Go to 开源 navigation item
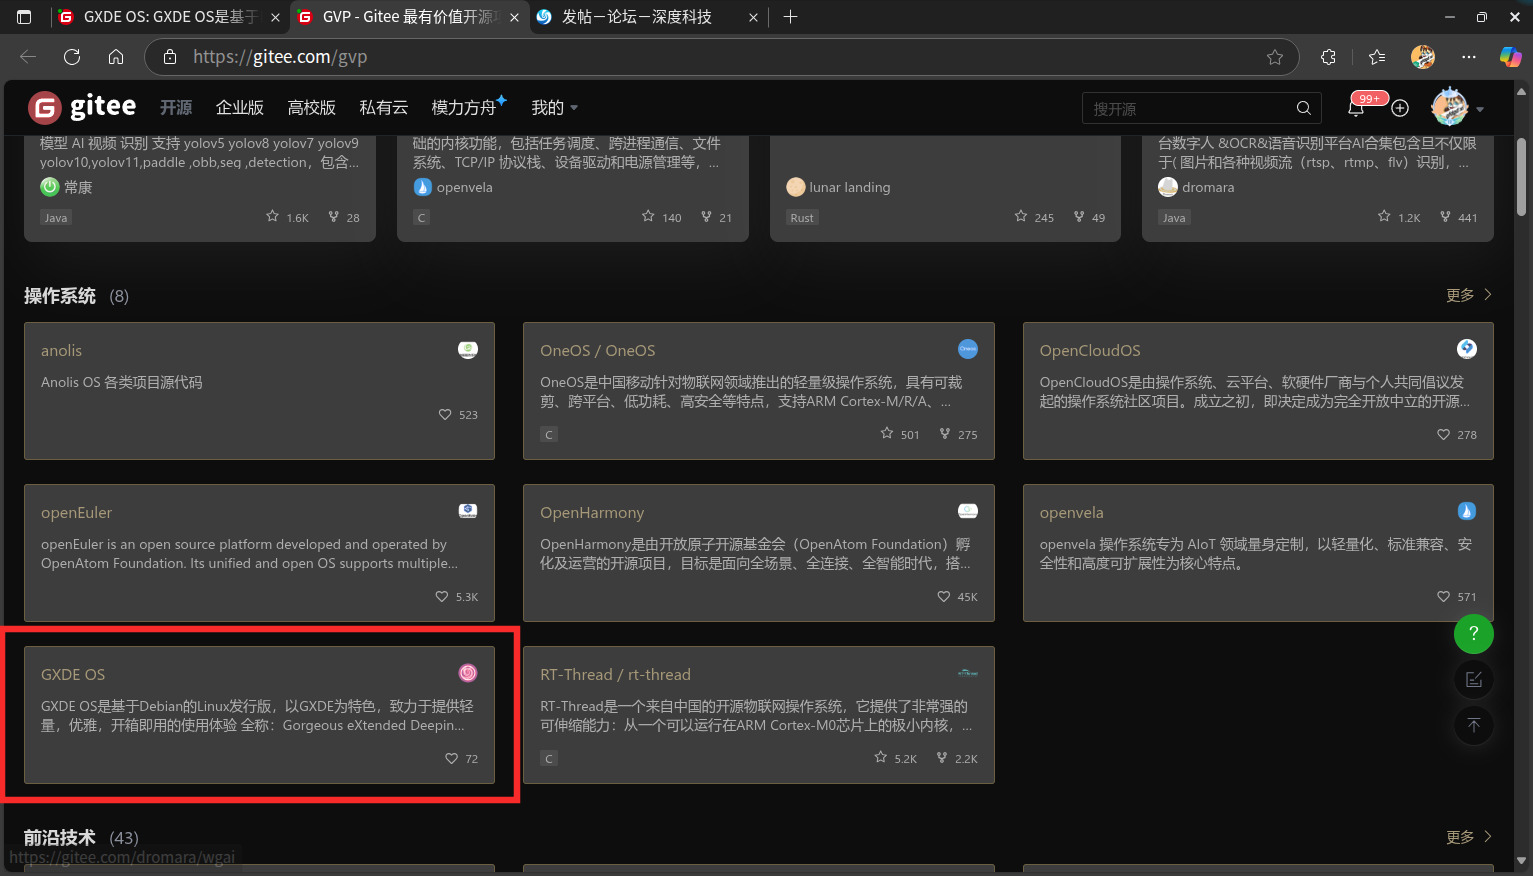The image size is (1533, 876). [176, 107]
